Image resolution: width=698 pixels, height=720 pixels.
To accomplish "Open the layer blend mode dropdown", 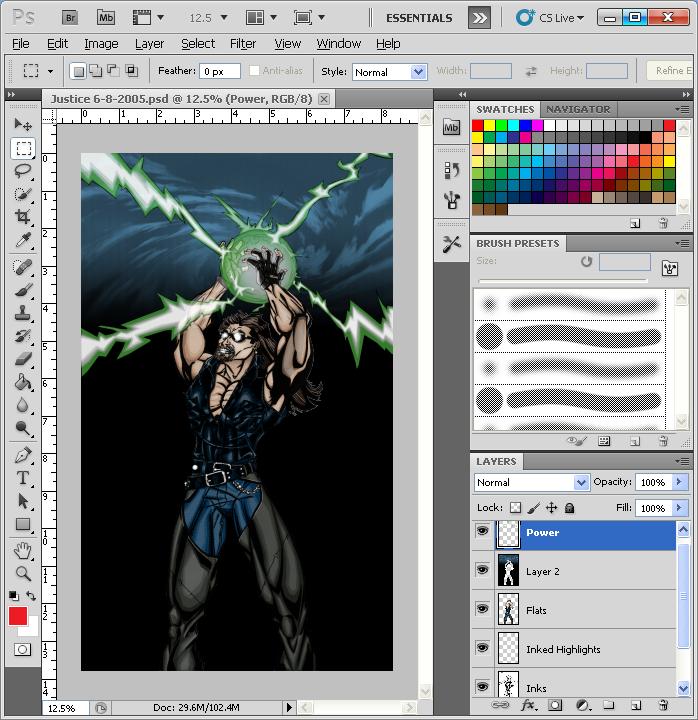I will [532, 482].
